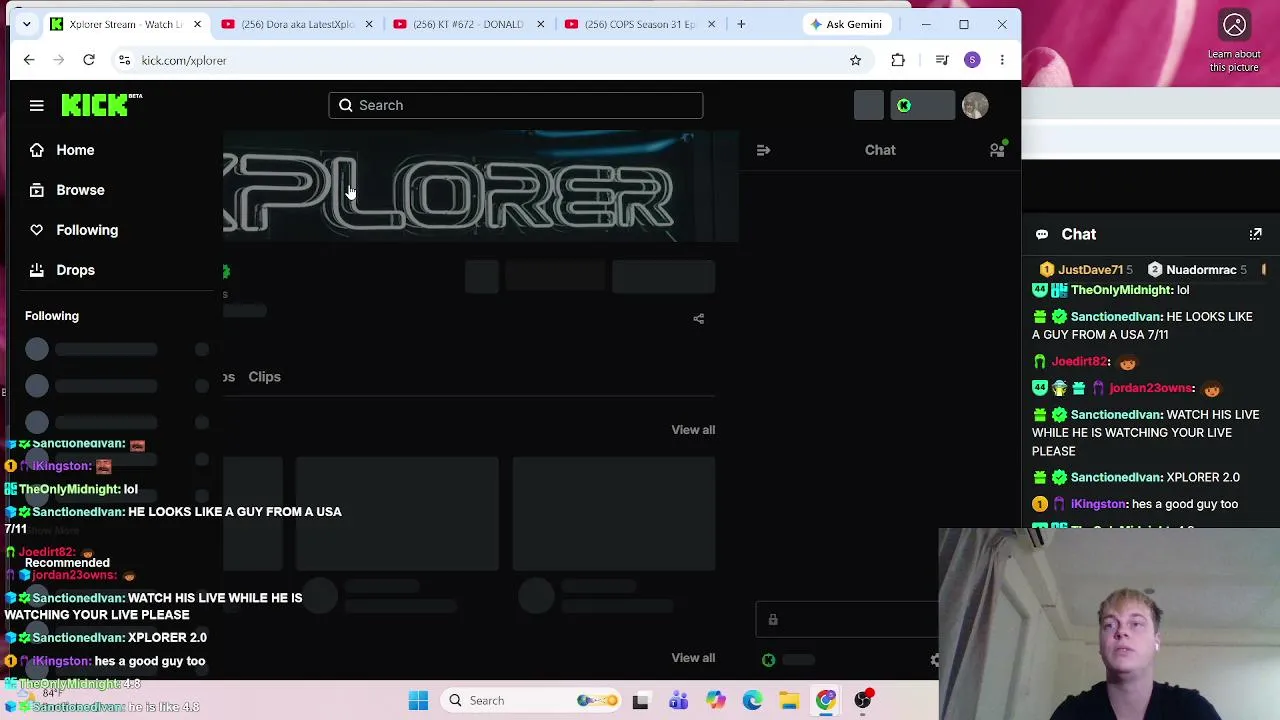The width and height of the screenshot is (1280, 720).
Task: Click the share icon on channel page
Action: click(x=699, y=319)
